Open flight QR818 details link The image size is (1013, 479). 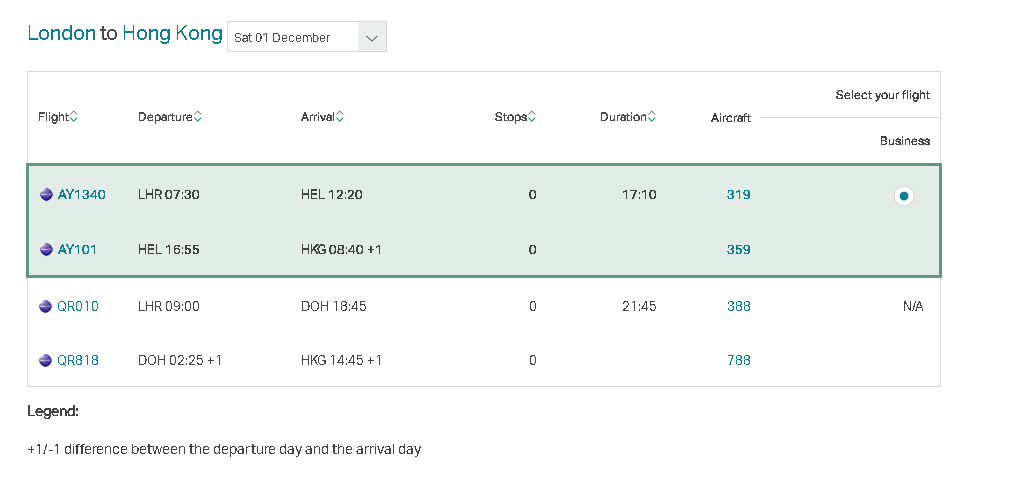[x=78, y=361]
